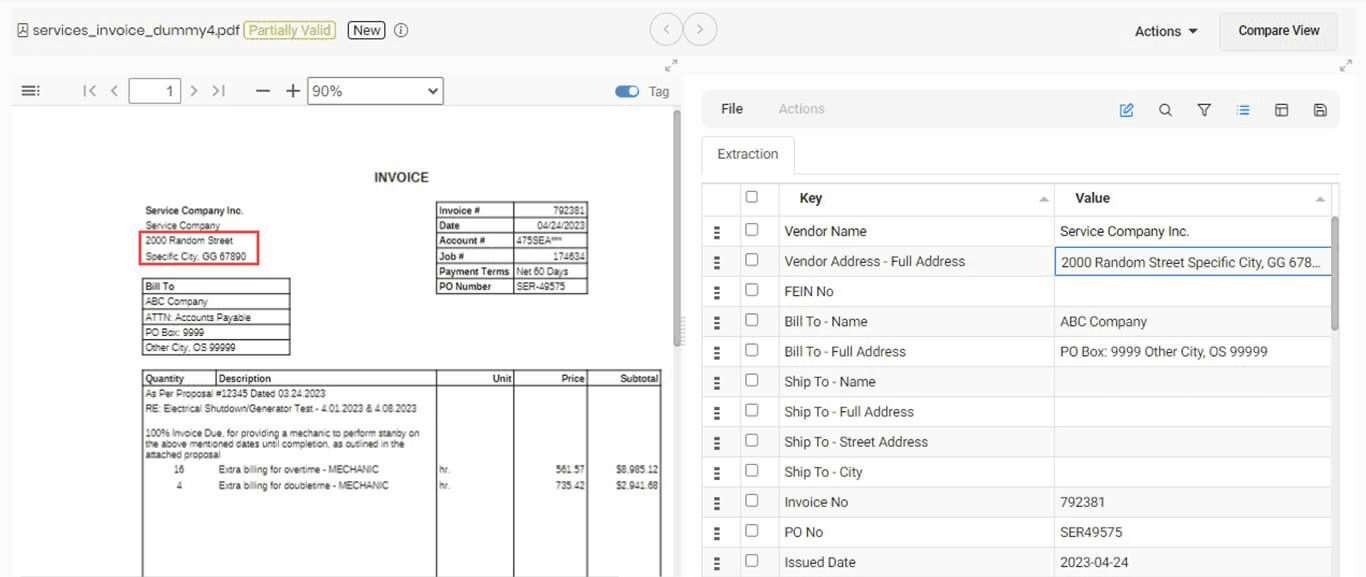The image size is (1366, 577).
Task: Save extraction with floppy disk icon
Action: point(1320,110)
